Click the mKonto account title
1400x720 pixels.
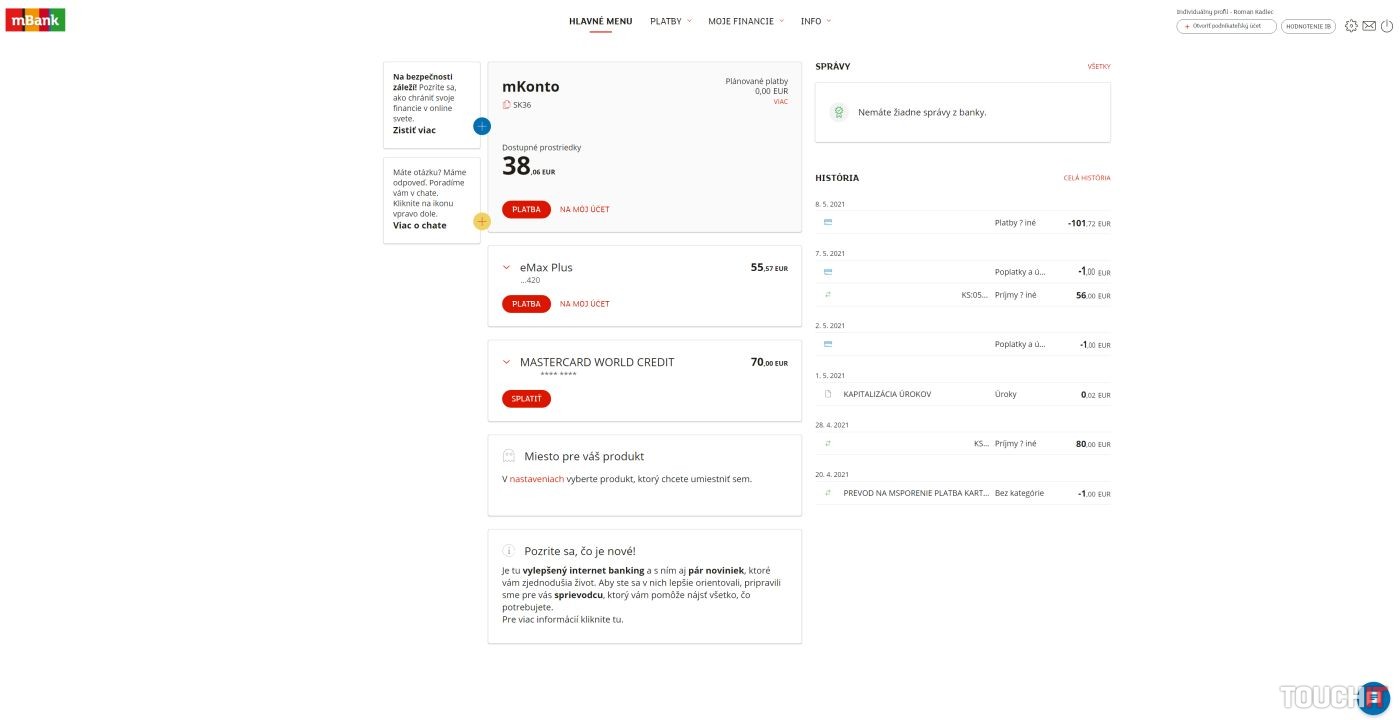531,86
